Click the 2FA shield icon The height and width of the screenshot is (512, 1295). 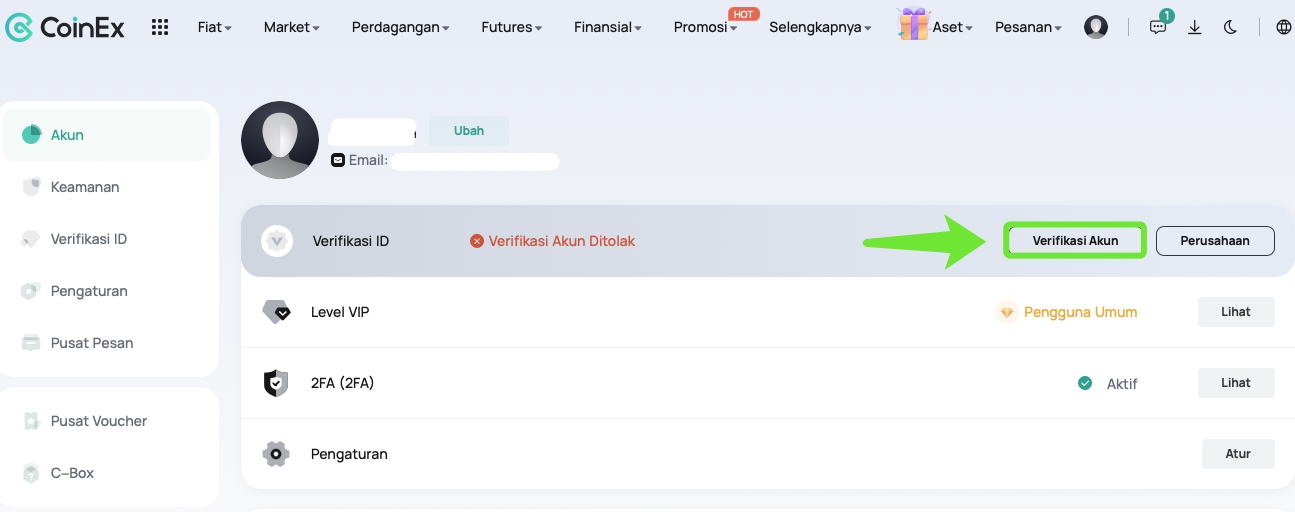(276, 383)
